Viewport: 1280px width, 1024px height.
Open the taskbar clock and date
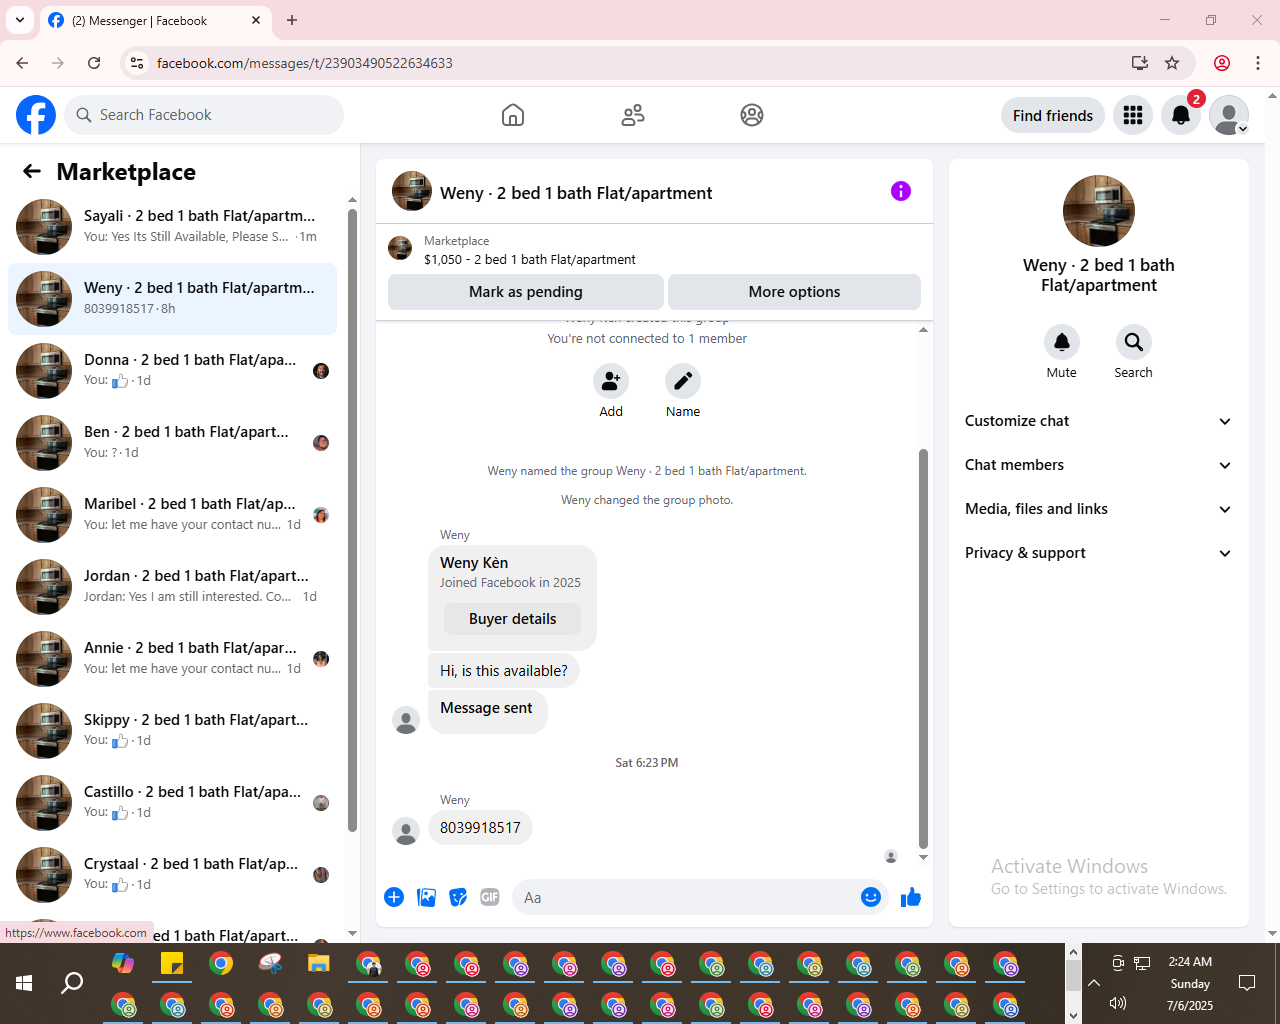(1190, 983)
